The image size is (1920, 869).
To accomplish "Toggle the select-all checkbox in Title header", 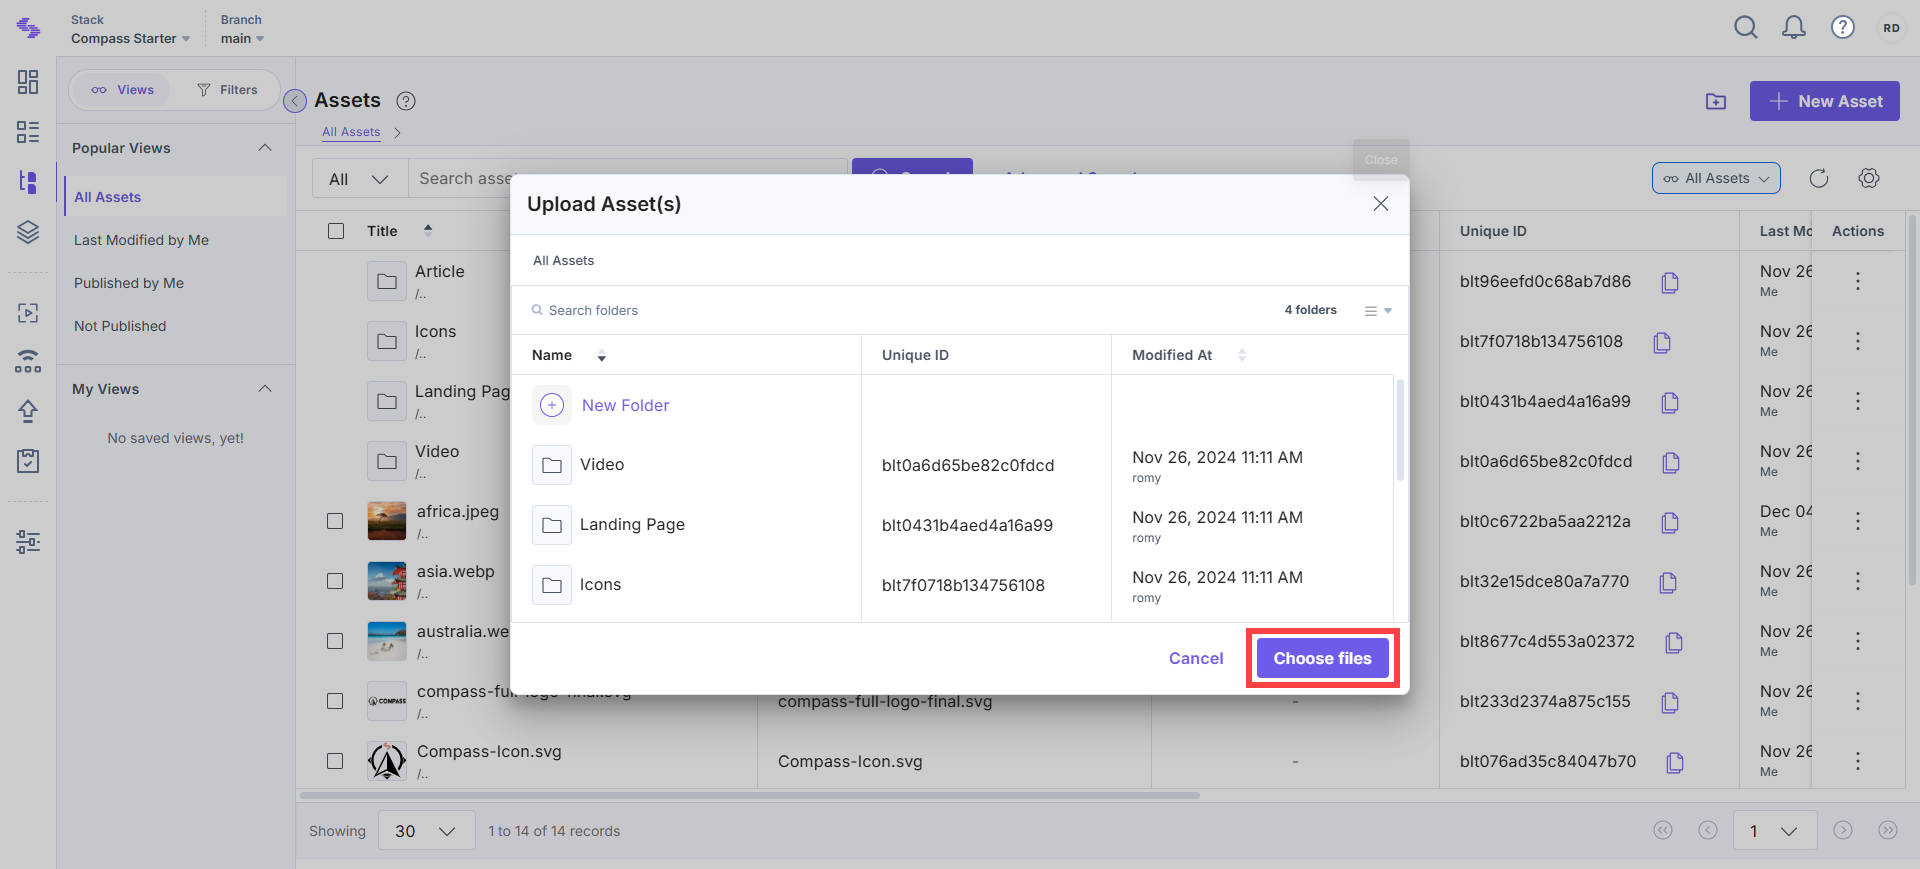I will (x=336, y=231).
